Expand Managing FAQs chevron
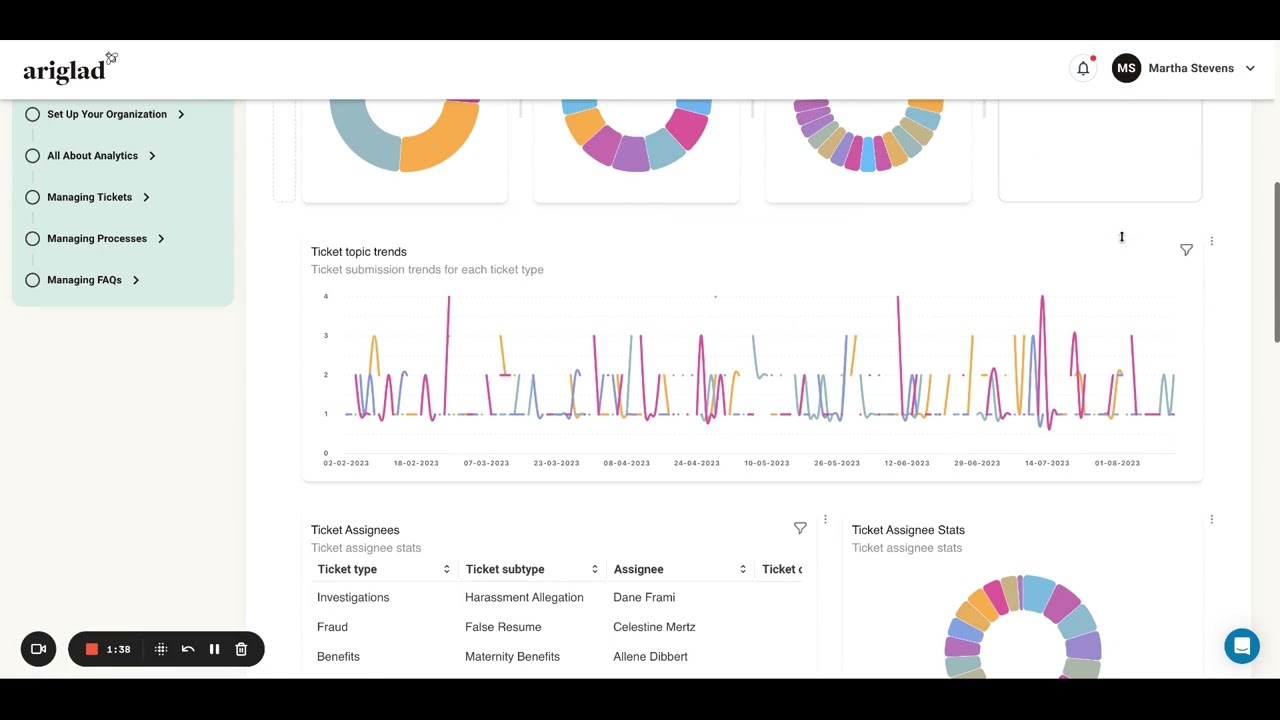This screenshot has width=1280, height=720. tap(136, 280)
